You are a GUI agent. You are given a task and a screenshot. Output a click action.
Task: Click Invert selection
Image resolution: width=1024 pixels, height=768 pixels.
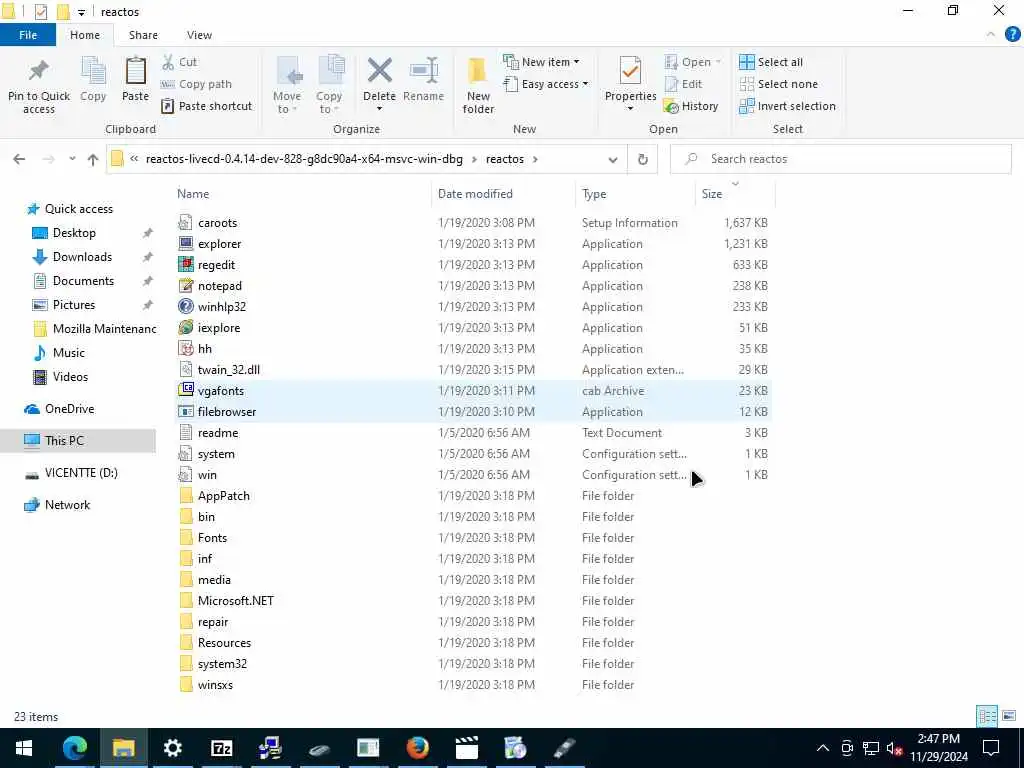787,106
